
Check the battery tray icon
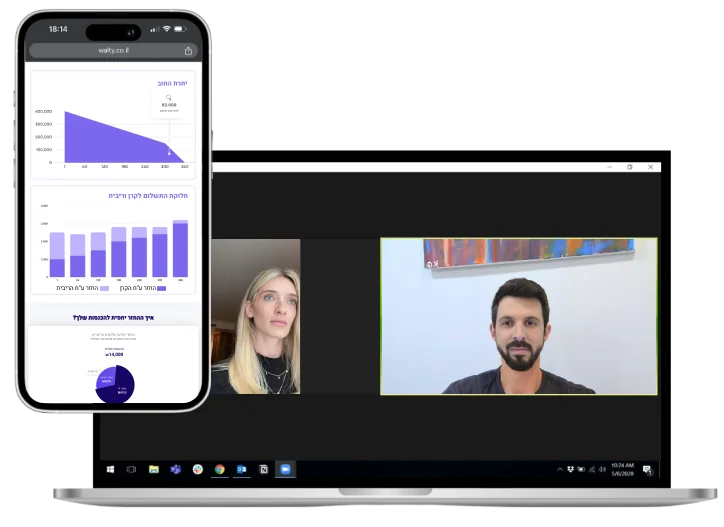pos(581,469)
